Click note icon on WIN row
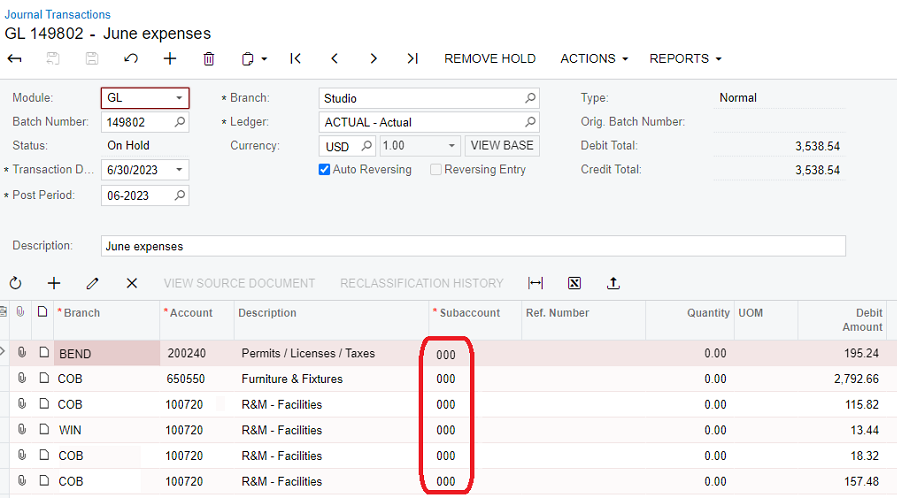897x498 pixels. point(44,429)
